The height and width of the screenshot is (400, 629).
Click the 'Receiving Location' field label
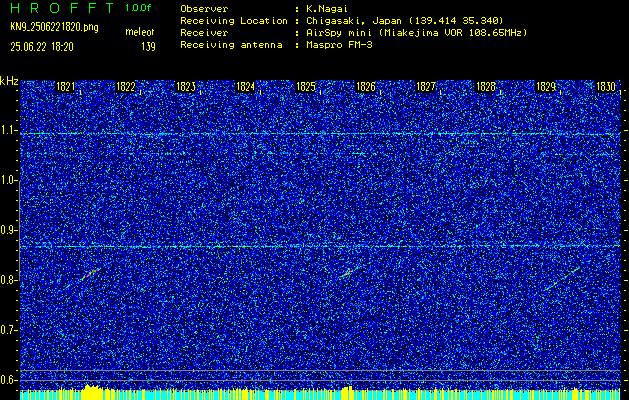[x=234, y=21]
